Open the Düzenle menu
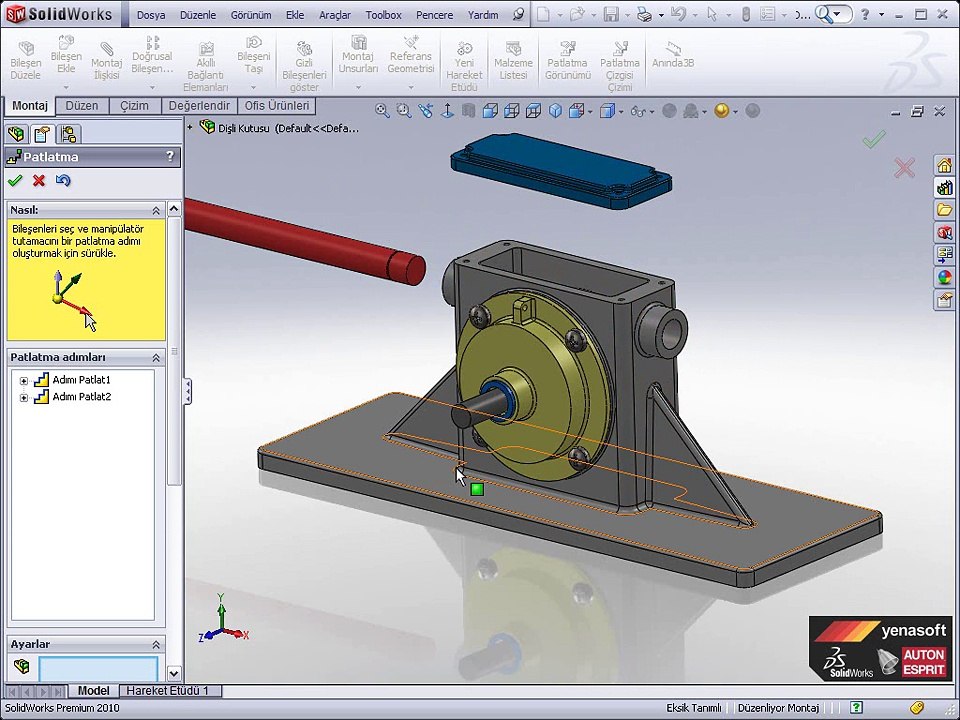Screen dimensions: 960x720 (x=198, y=15)
